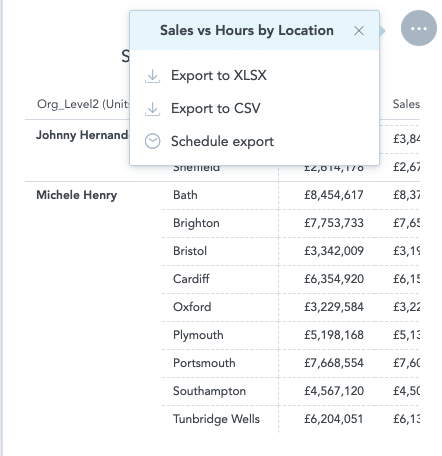
Task: Click the Org_Level2 column header
Action: click(83, 104)
